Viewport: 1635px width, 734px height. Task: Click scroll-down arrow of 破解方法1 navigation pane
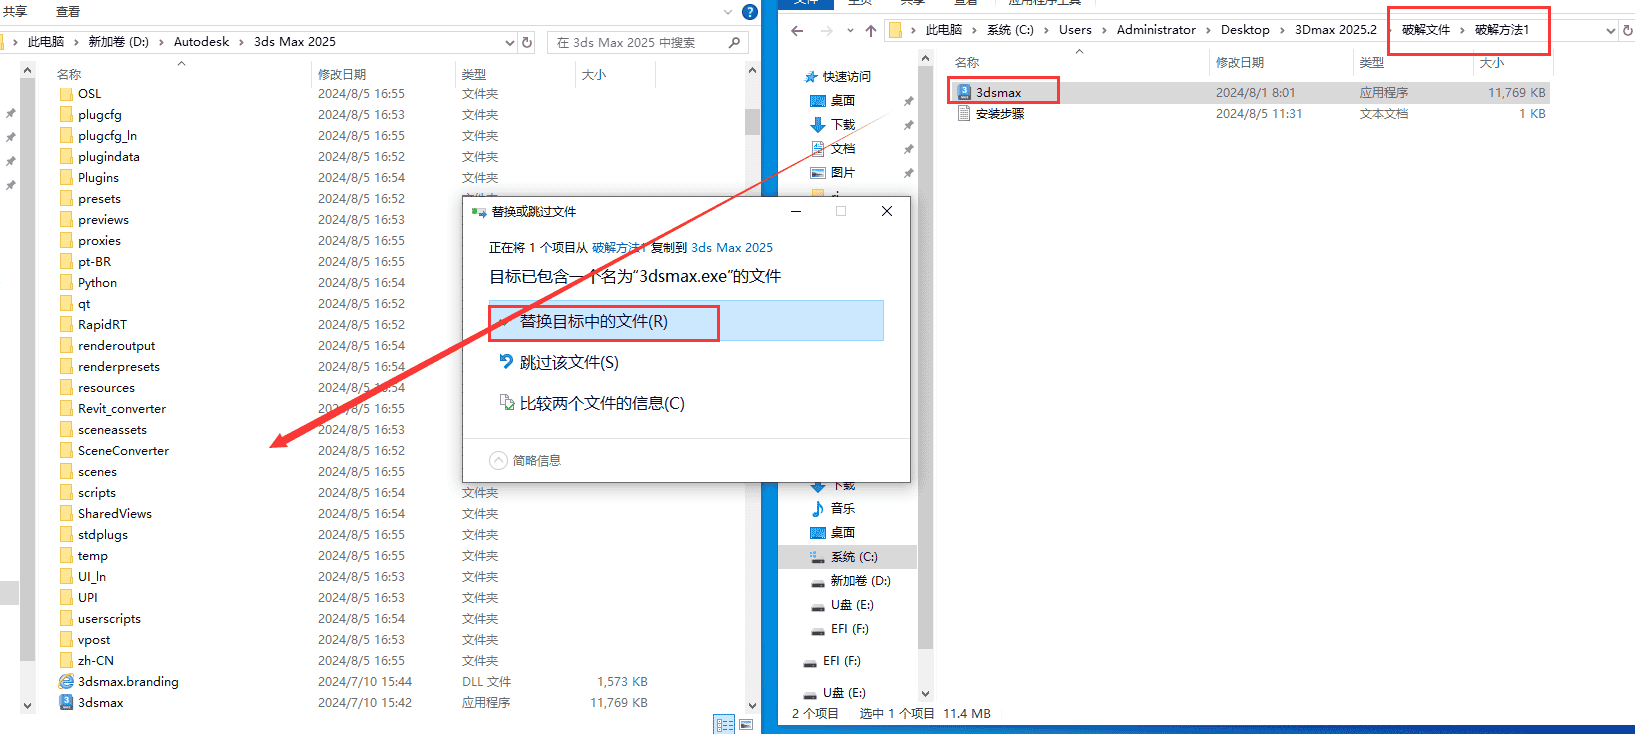tap(925, 693)
